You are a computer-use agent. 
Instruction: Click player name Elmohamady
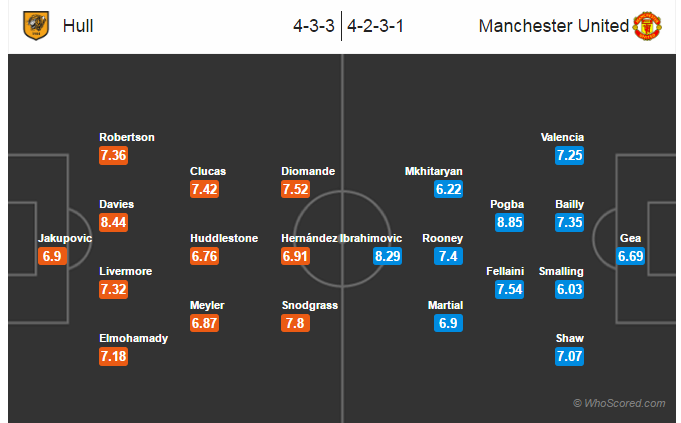(133, 338)
